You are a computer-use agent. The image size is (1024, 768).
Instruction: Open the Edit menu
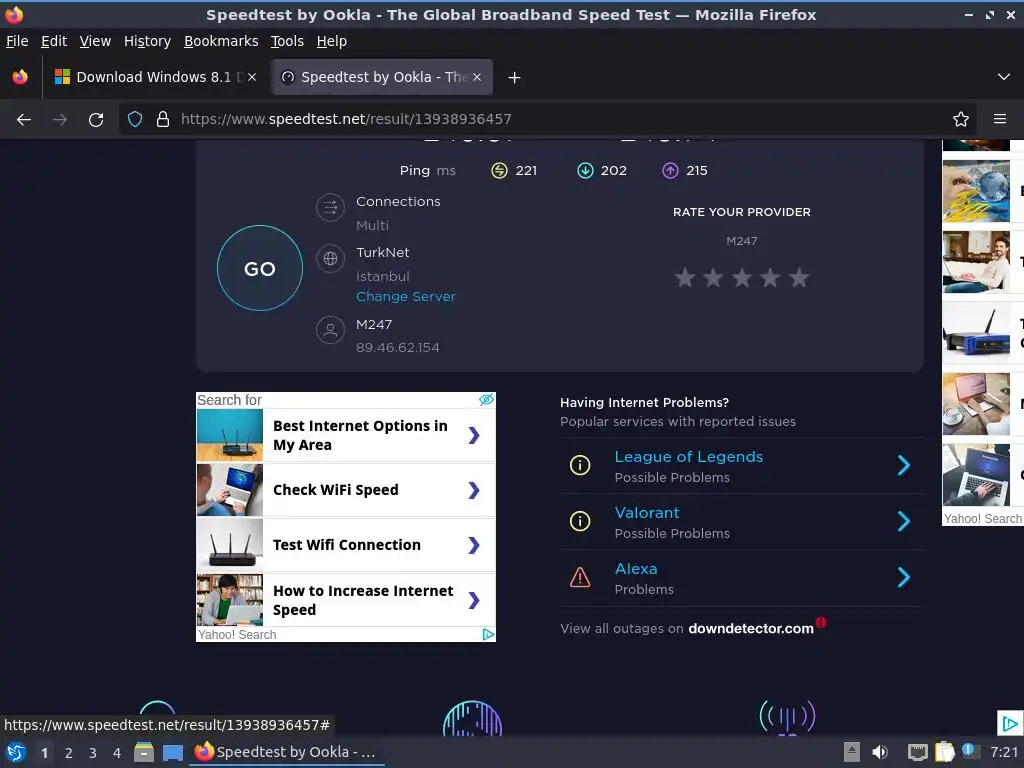[54, 41]
